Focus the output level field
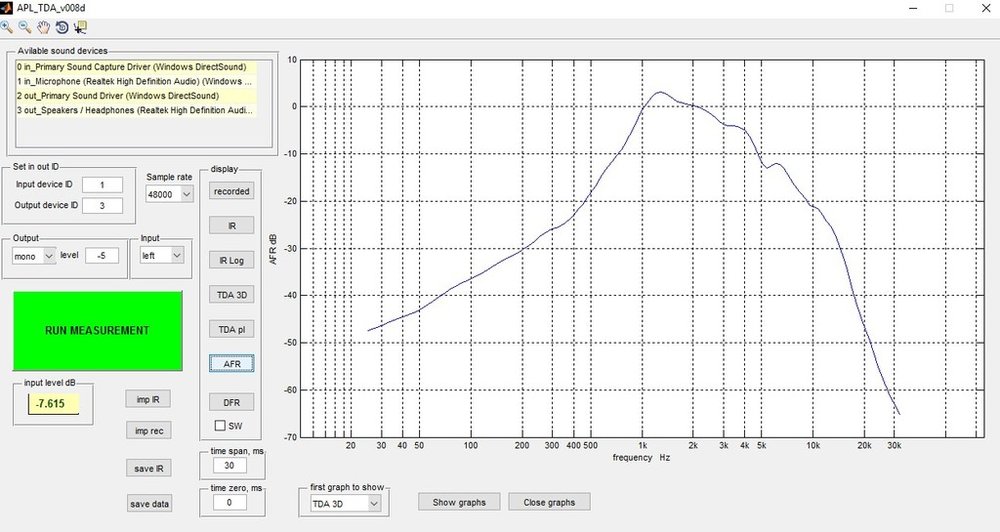The height and width of the screenshot is (532, 1000). pyautogui.click(x=102, y=255)
